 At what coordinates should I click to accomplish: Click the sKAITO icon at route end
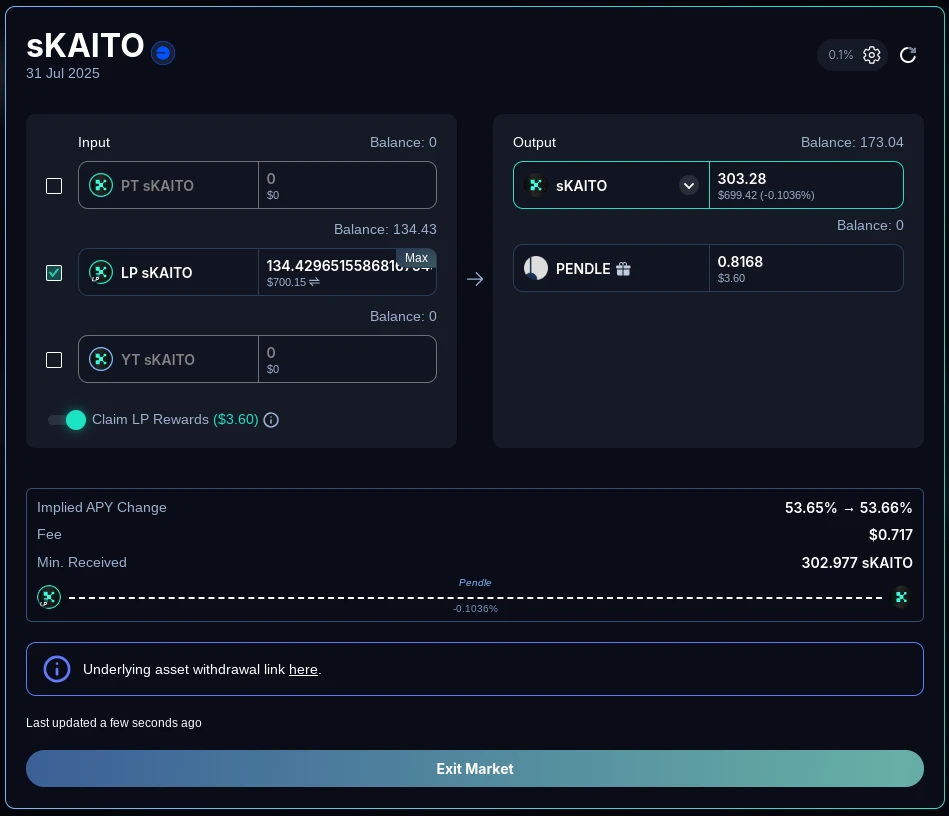click(x=901, y=597)
